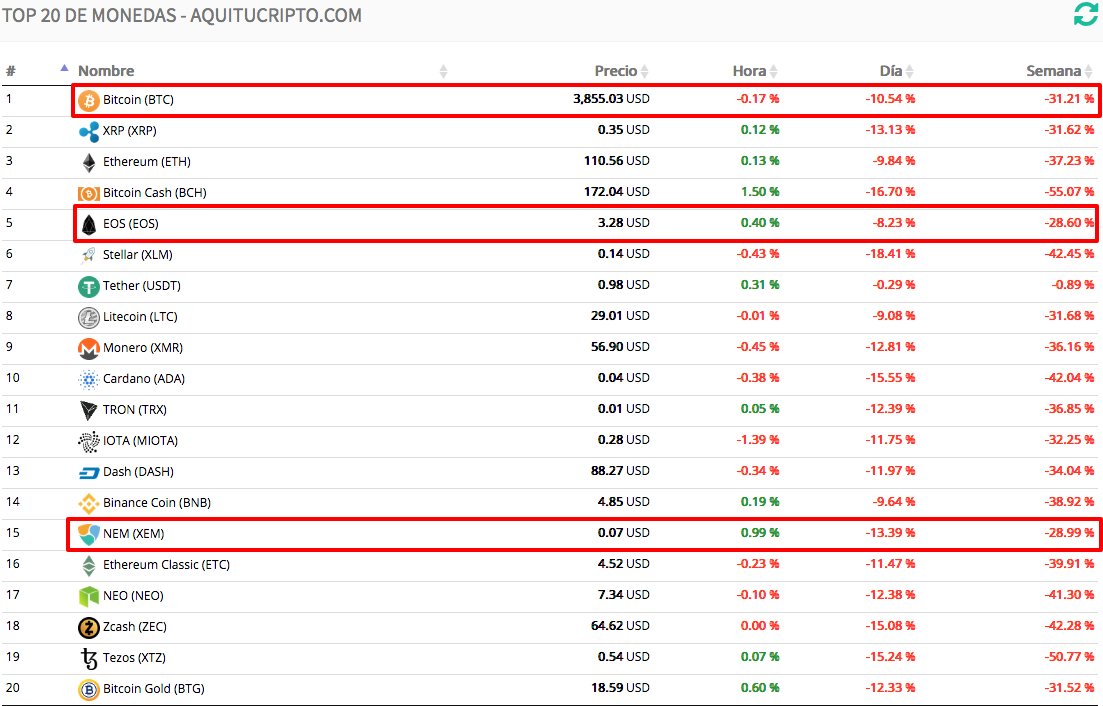Click the green refresh icon
The height and width of the screenshot is (706, 1103).
(1085, 14)
